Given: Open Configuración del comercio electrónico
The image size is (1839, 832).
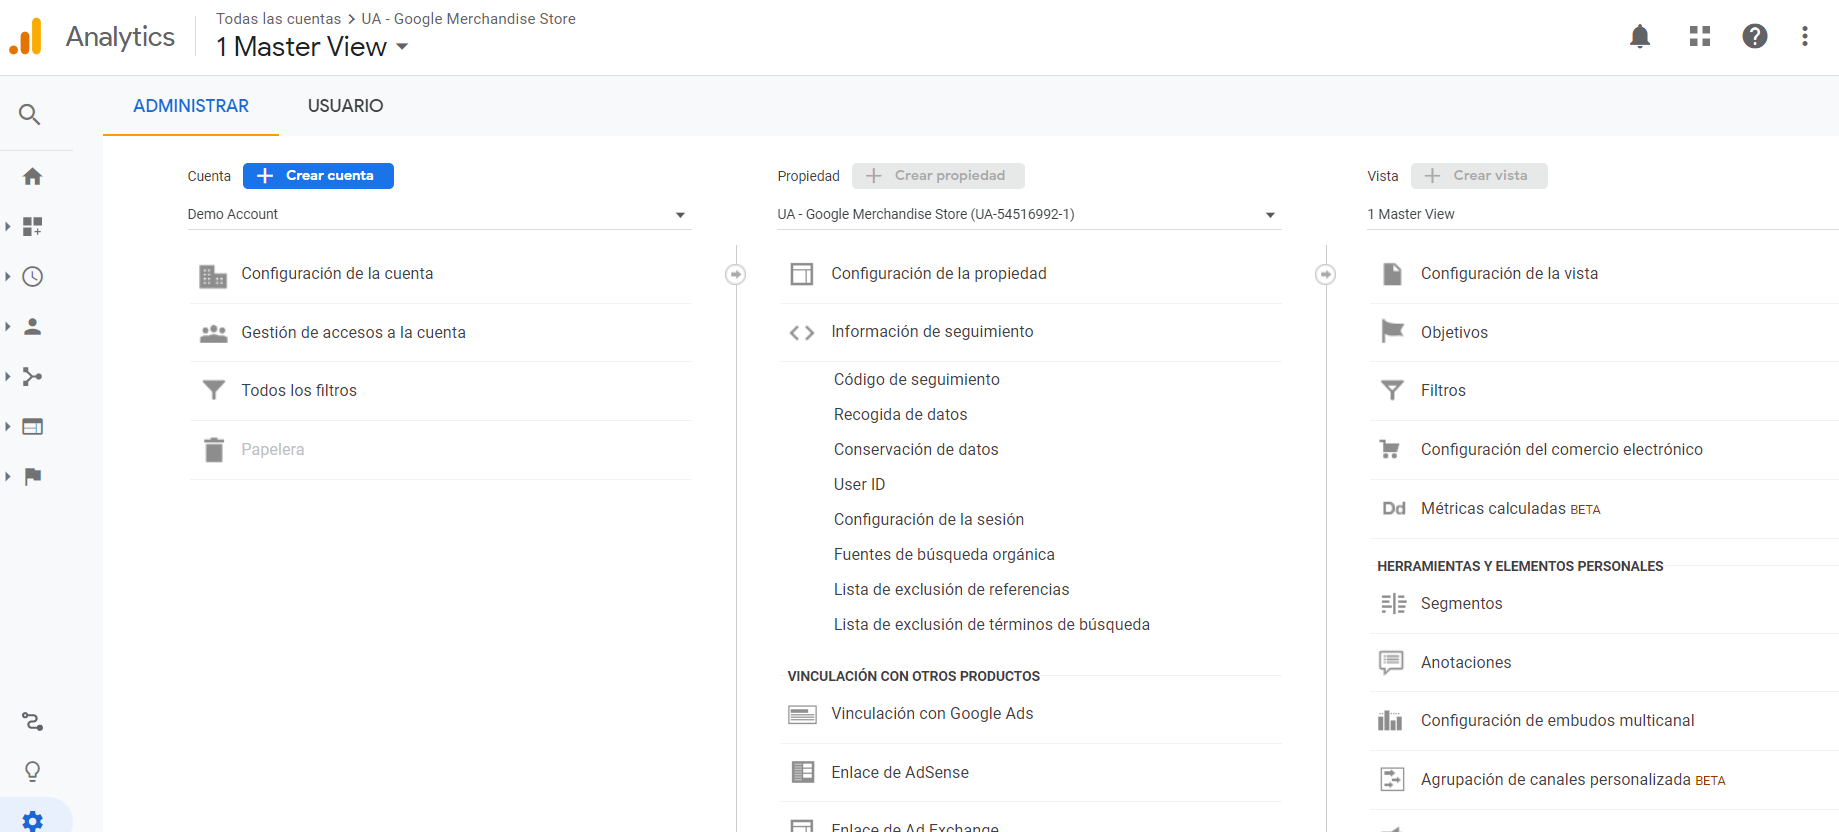Looking at the screenshot, I should [1562, 450].
